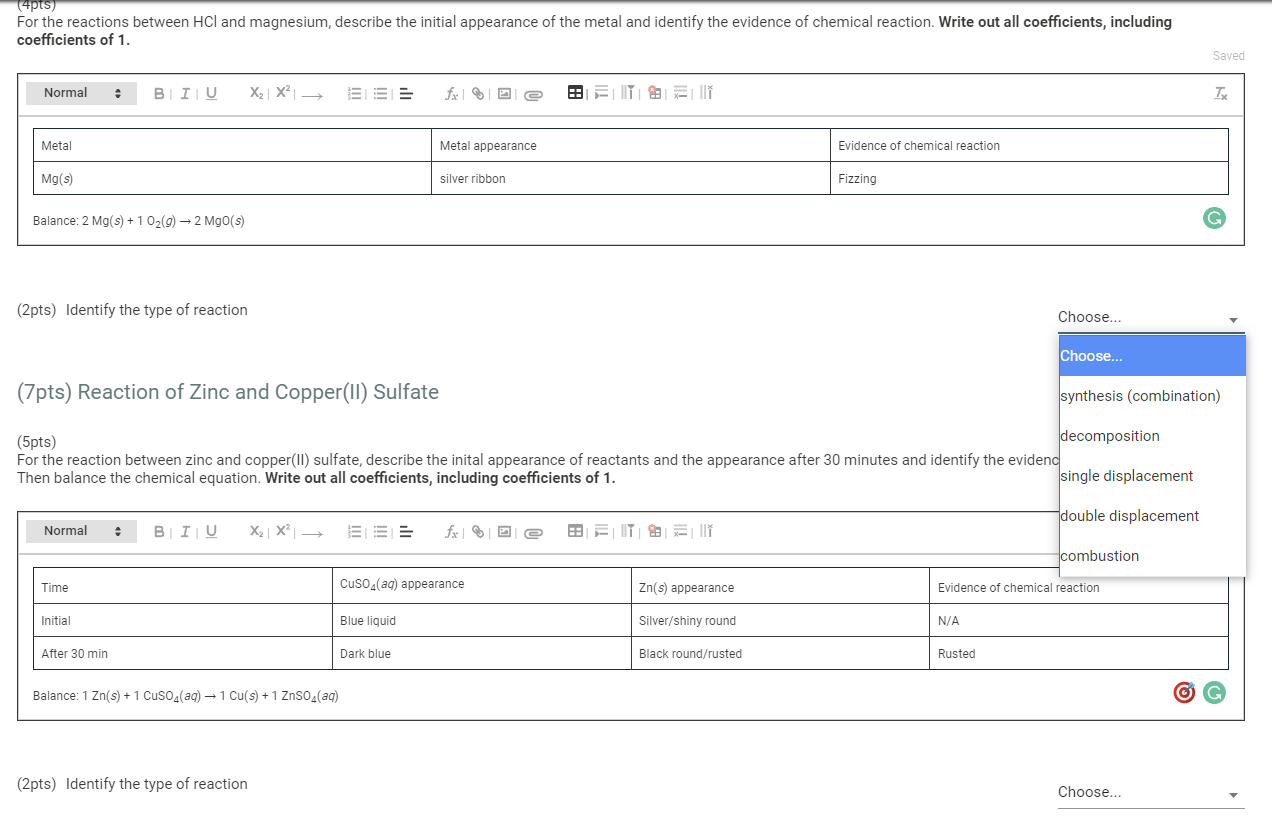The image size is (1272, 838).
Task: Click the 'Rusted' evidence cell
Action: 1079,653
